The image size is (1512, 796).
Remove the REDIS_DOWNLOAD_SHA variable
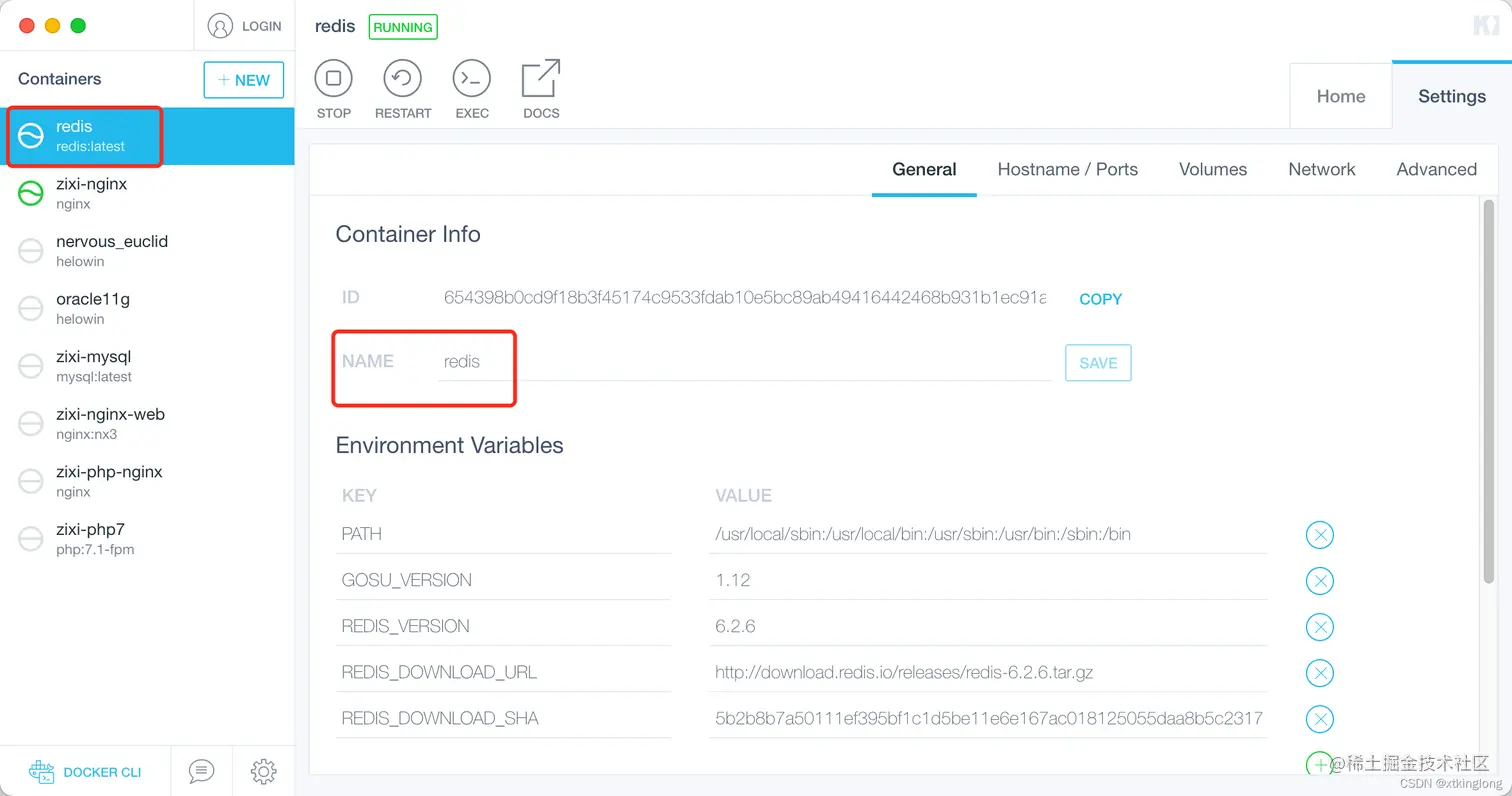(x=1320, y=719)
